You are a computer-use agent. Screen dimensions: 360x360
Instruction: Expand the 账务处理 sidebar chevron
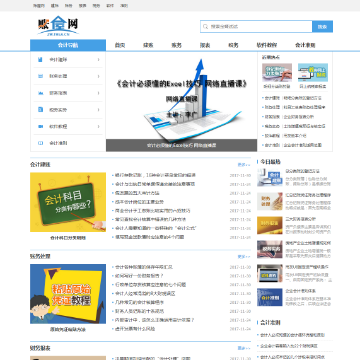98,76
